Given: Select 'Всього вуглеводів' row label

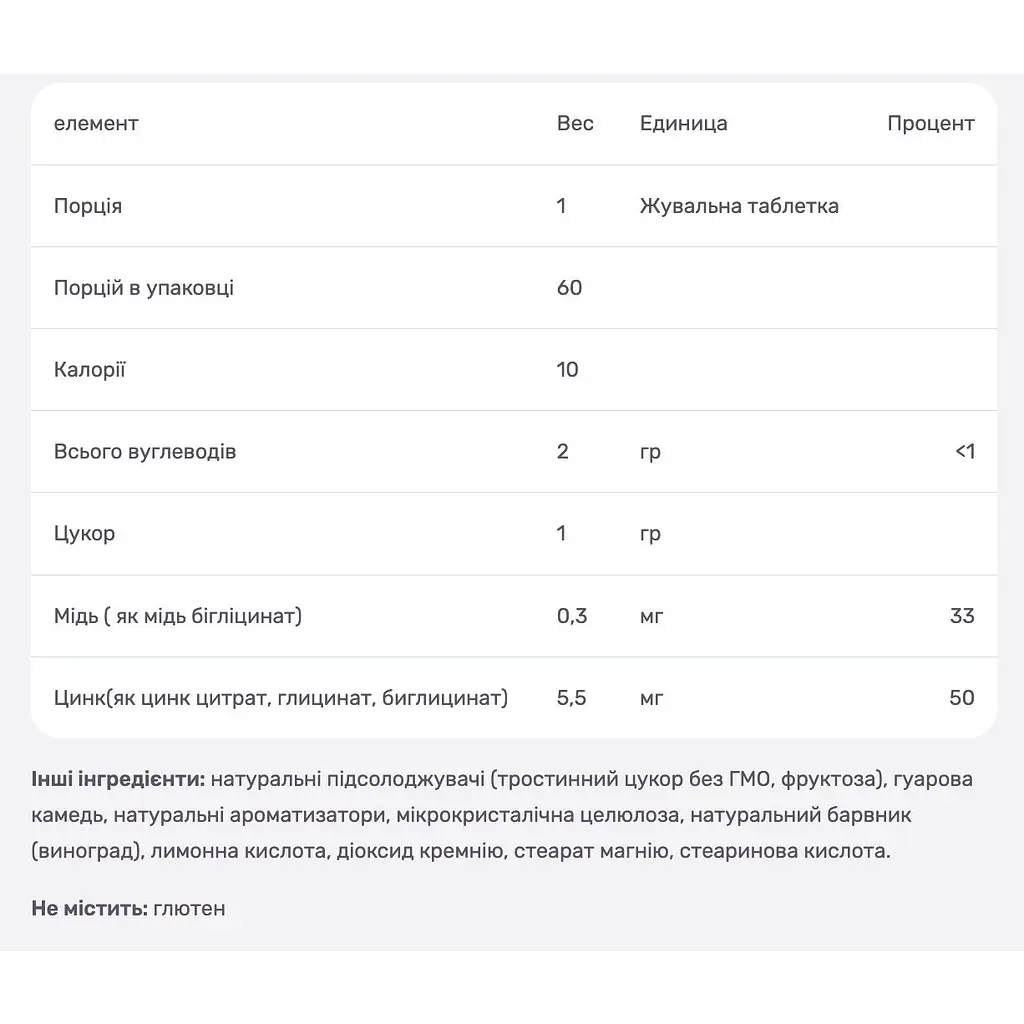Looking at the screenshot, I should [x=145, y=452].
